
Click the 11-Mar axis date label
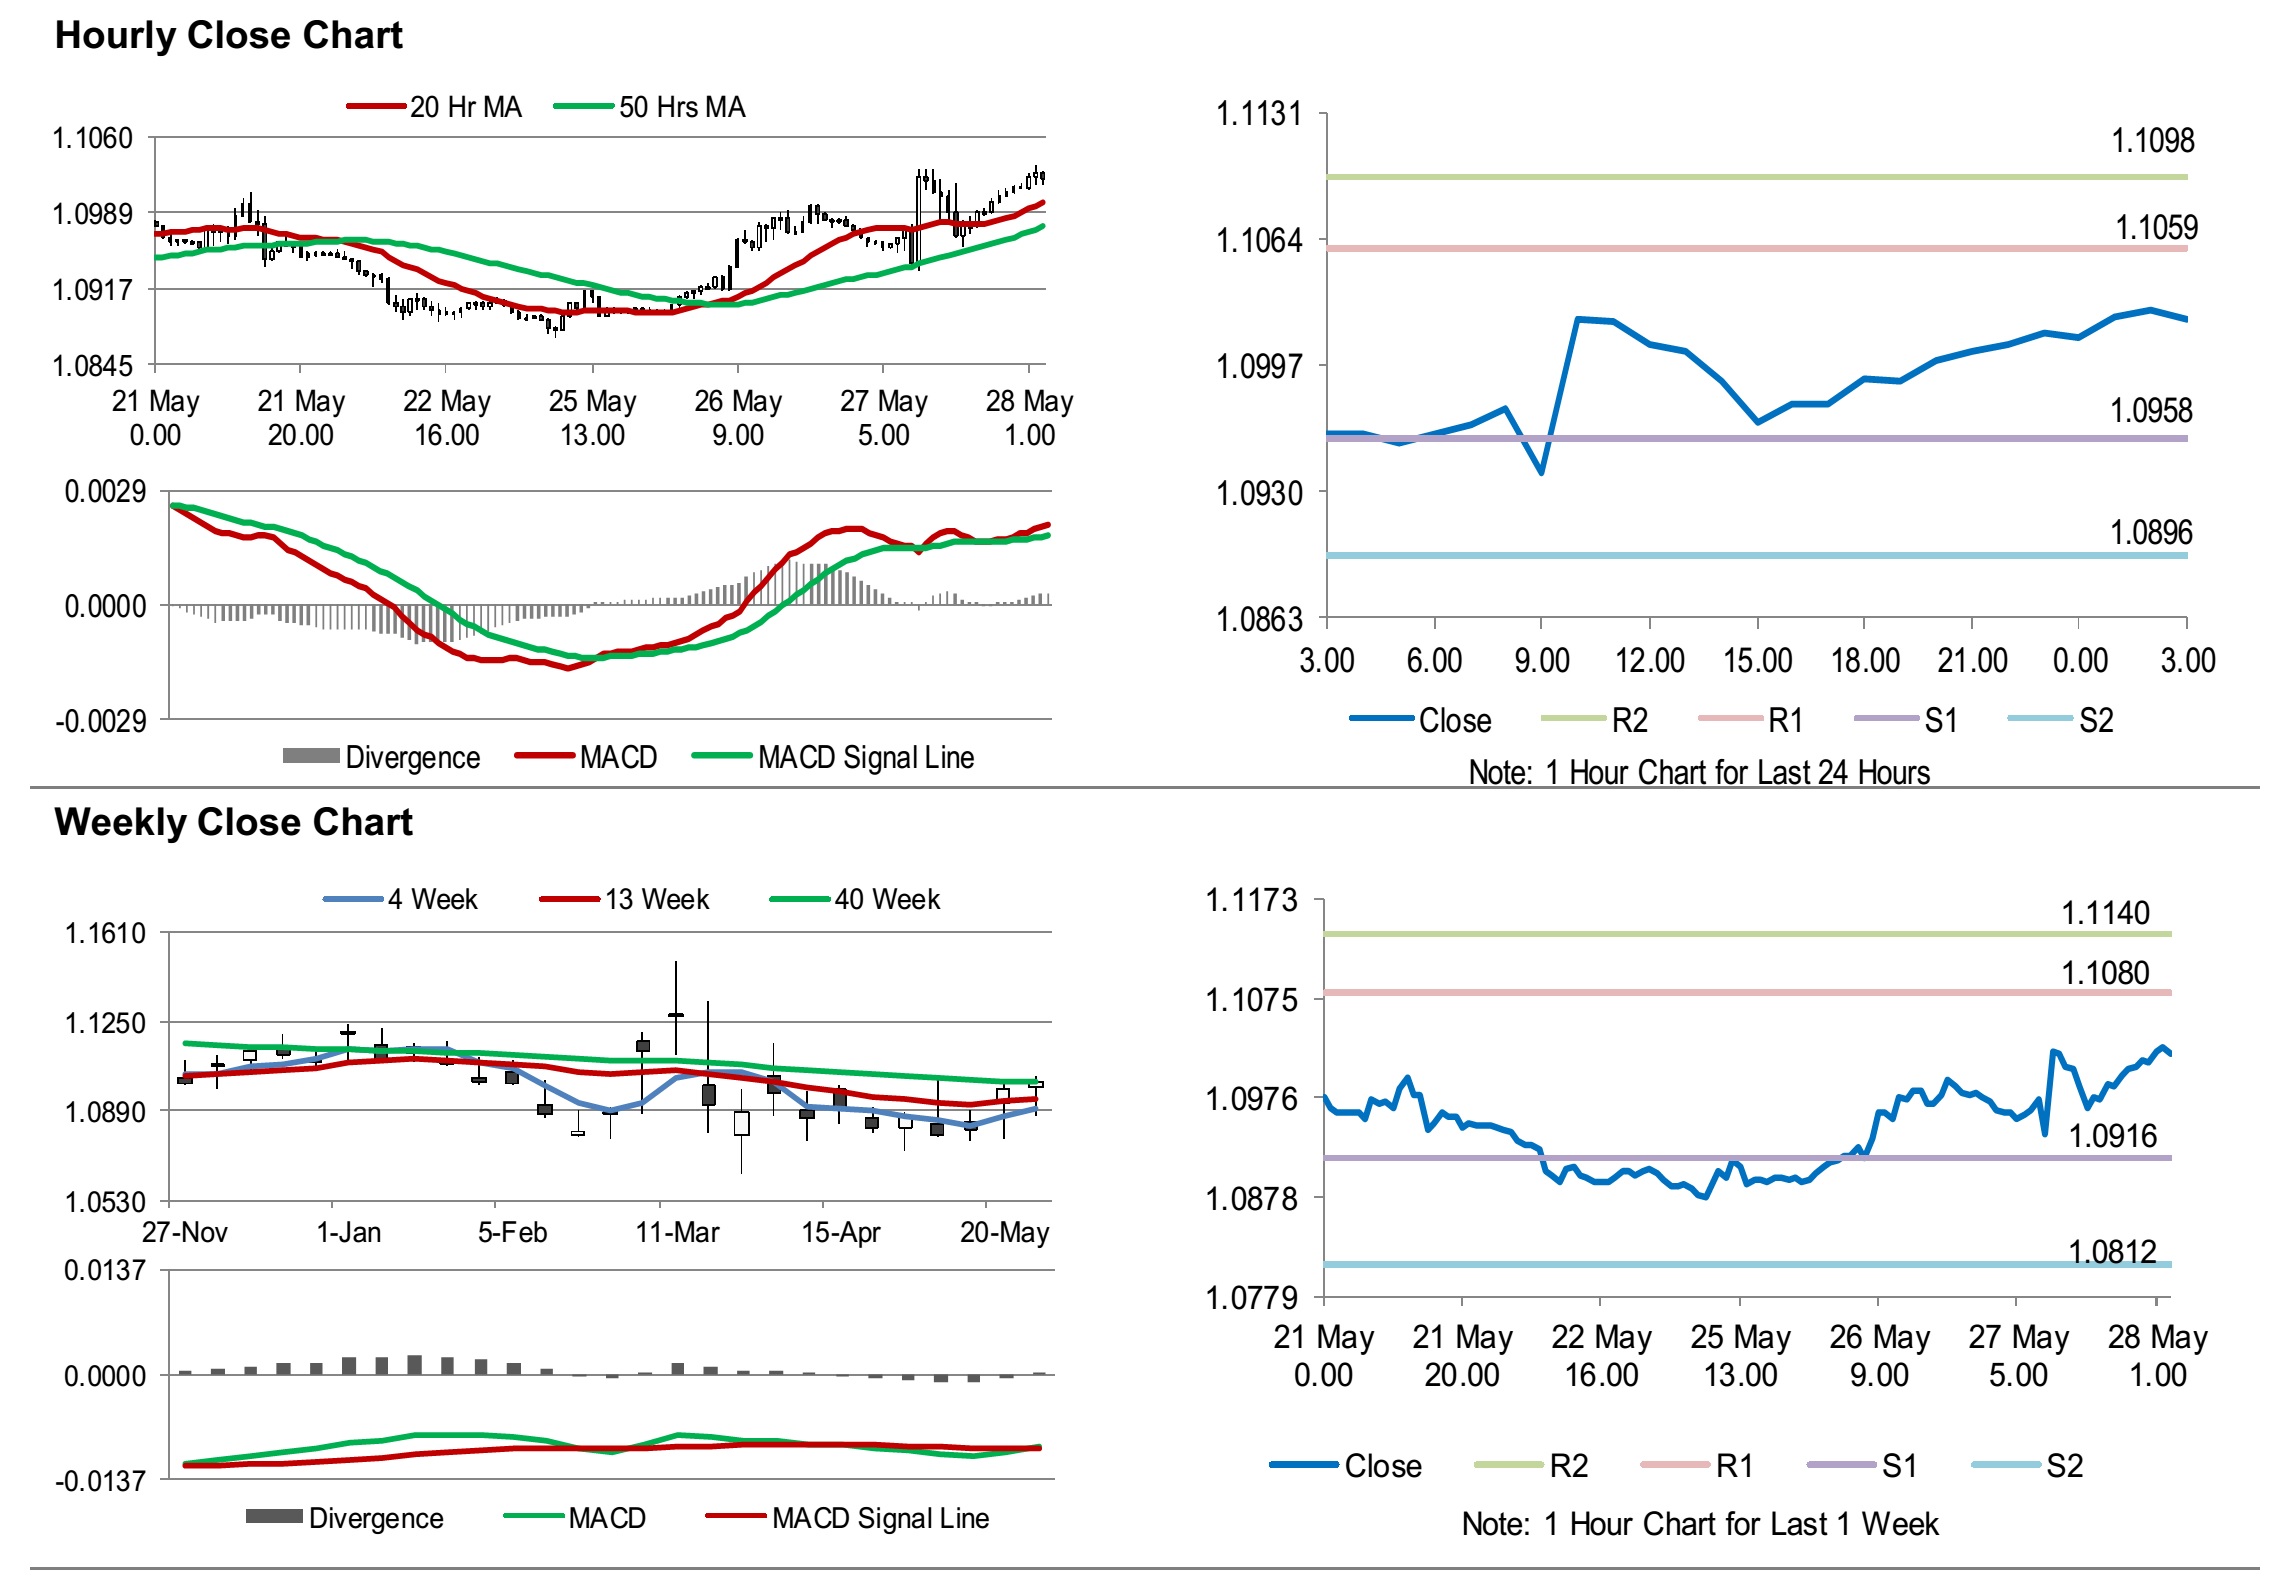pyautogui.click(x=677, y=1232)
